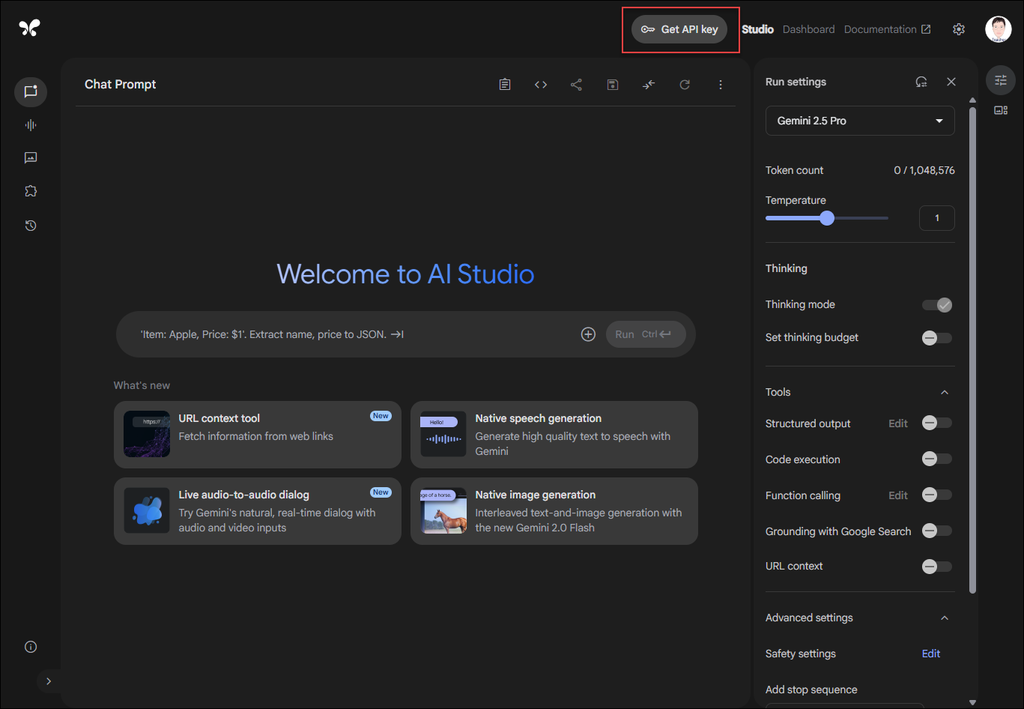Click the settings gear icon
This screenshot has width=1024, height=709.
click(x=959, y=29)
